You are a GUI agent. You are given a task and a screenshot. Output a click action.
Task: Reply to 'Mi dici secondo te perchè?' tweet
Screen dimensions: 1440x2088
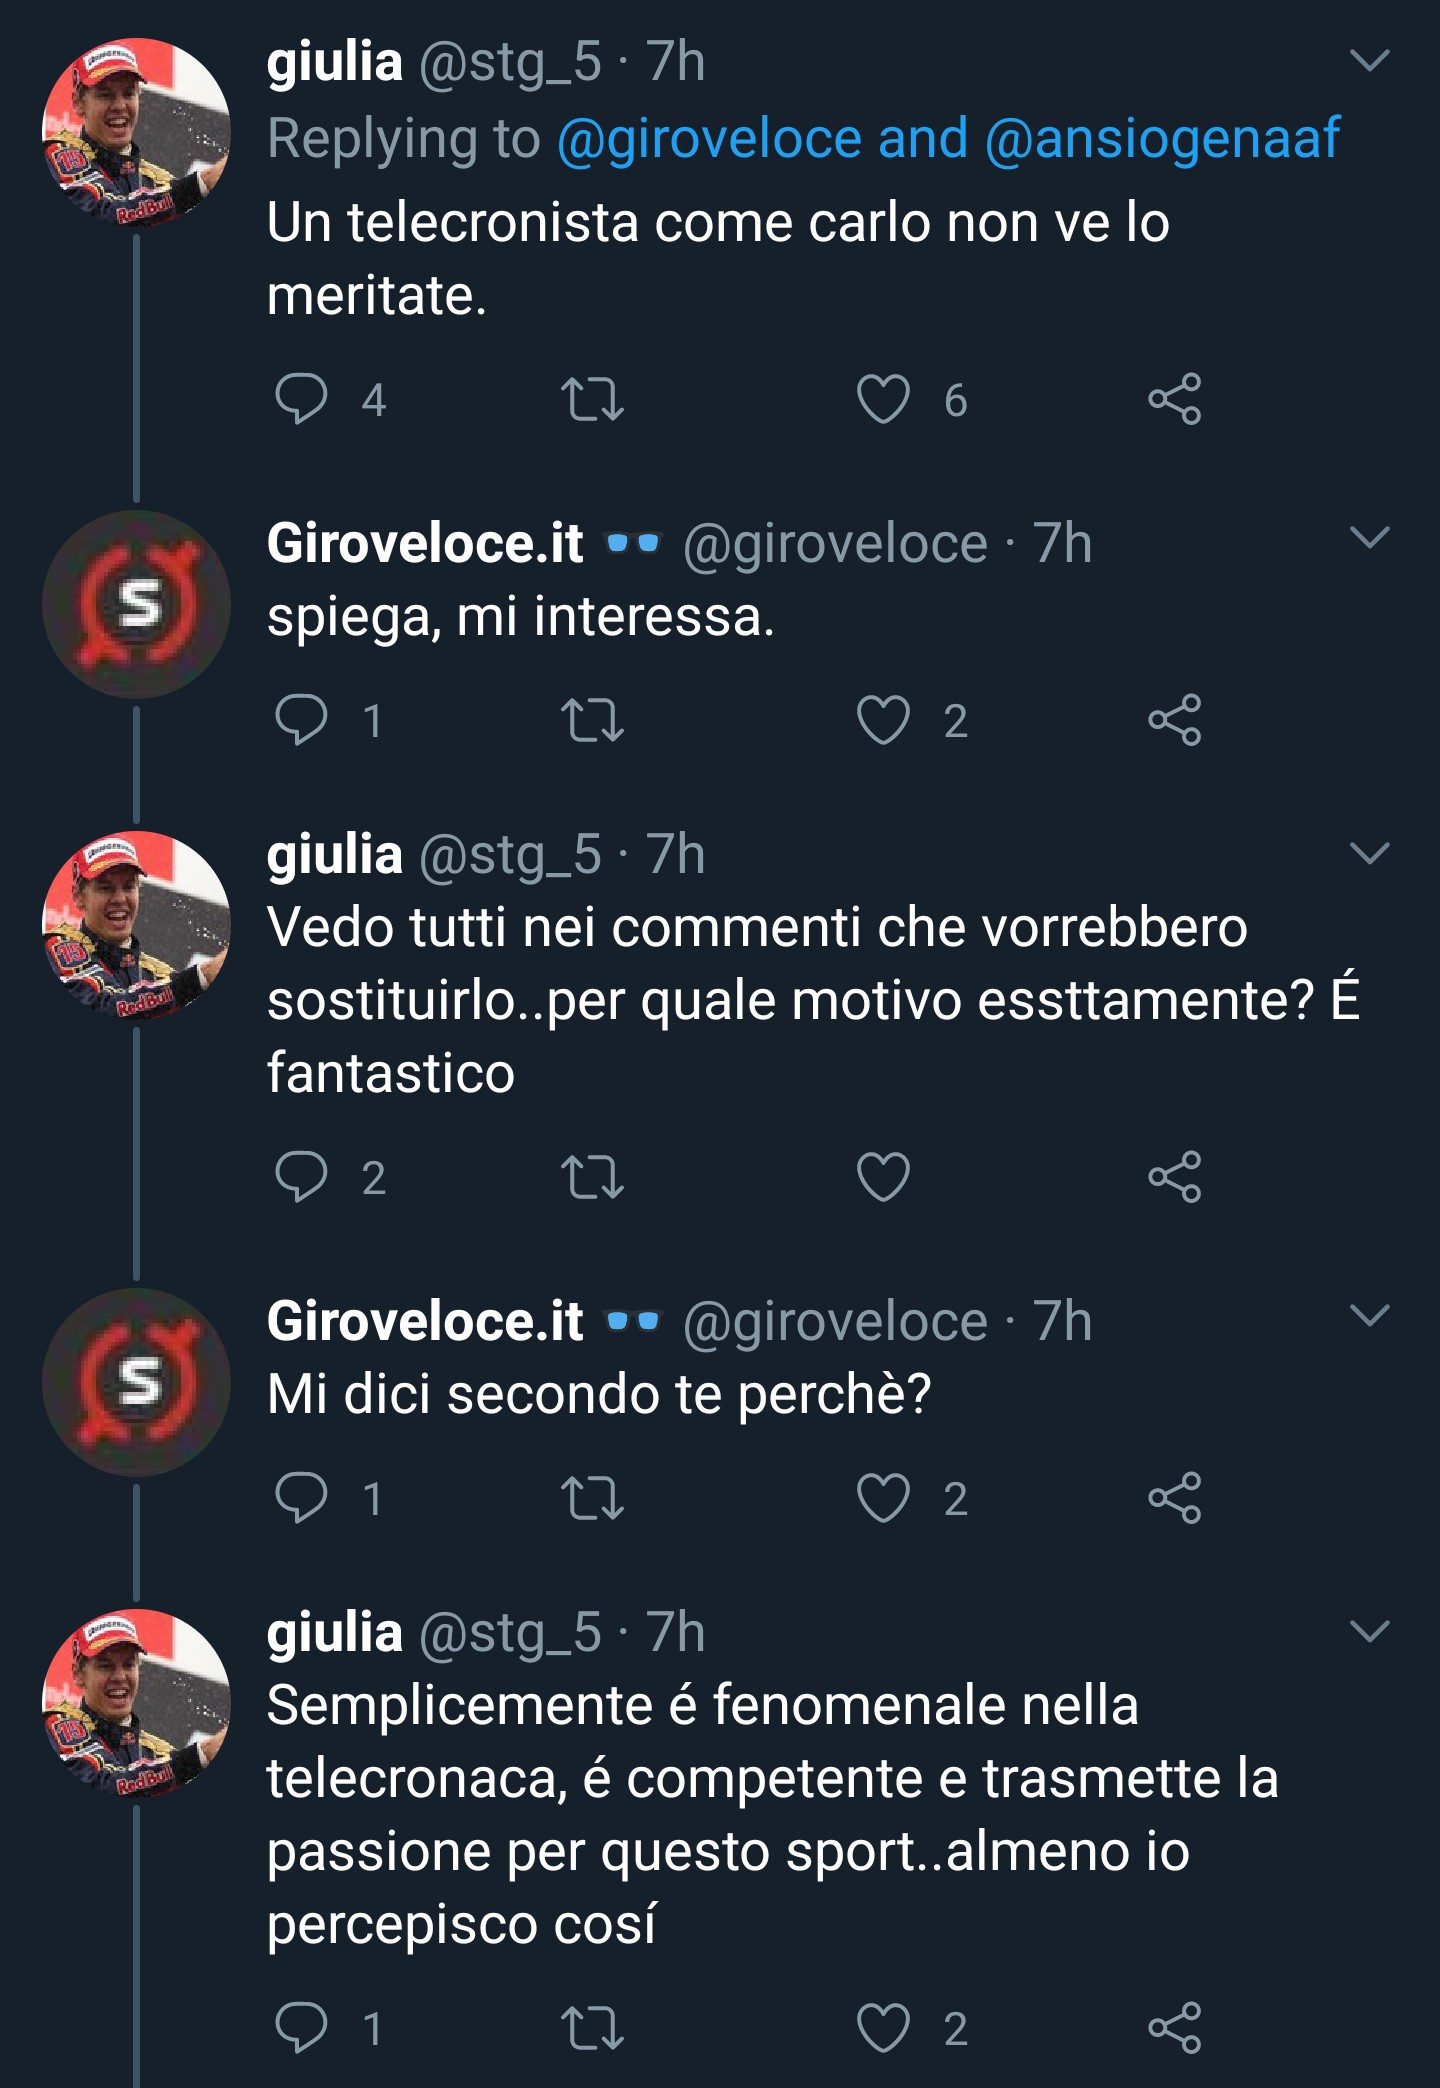pyautogui.click(x=301, y=1497)
